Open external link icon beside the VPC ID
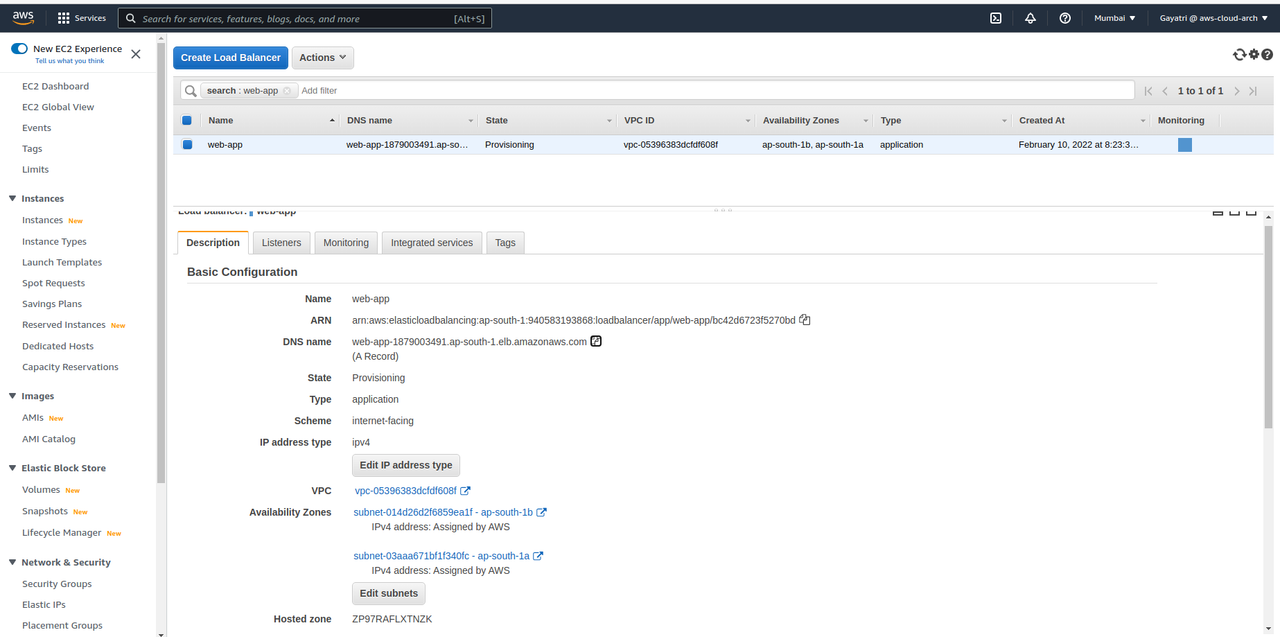 click(x=465, y=491)
